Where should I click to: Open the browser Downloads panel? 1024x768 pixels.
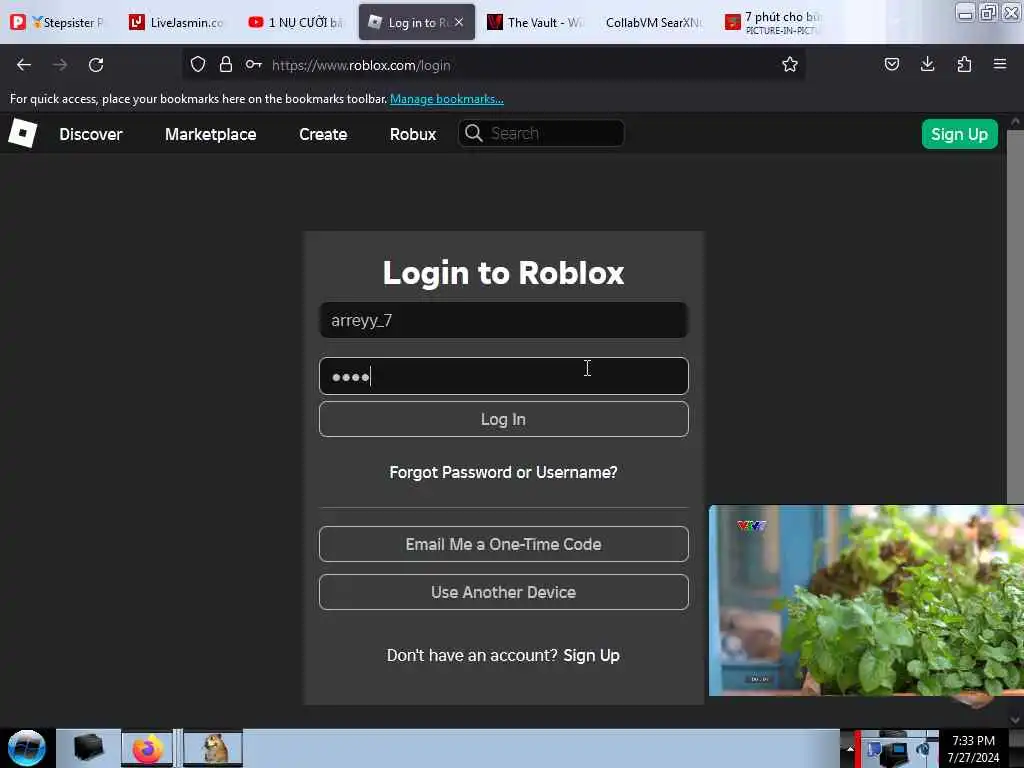tap(927, 64)
